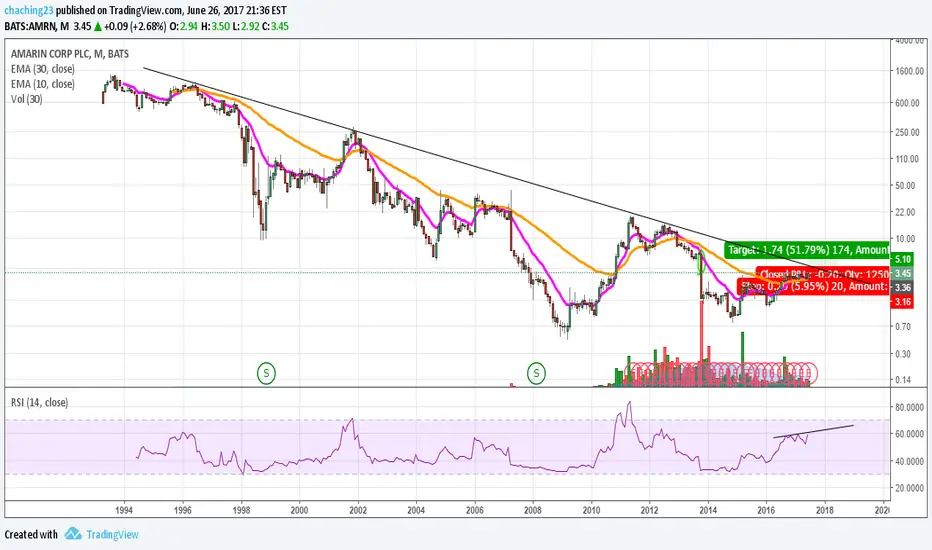Open the chaching23 author profile link

point(29,10)
